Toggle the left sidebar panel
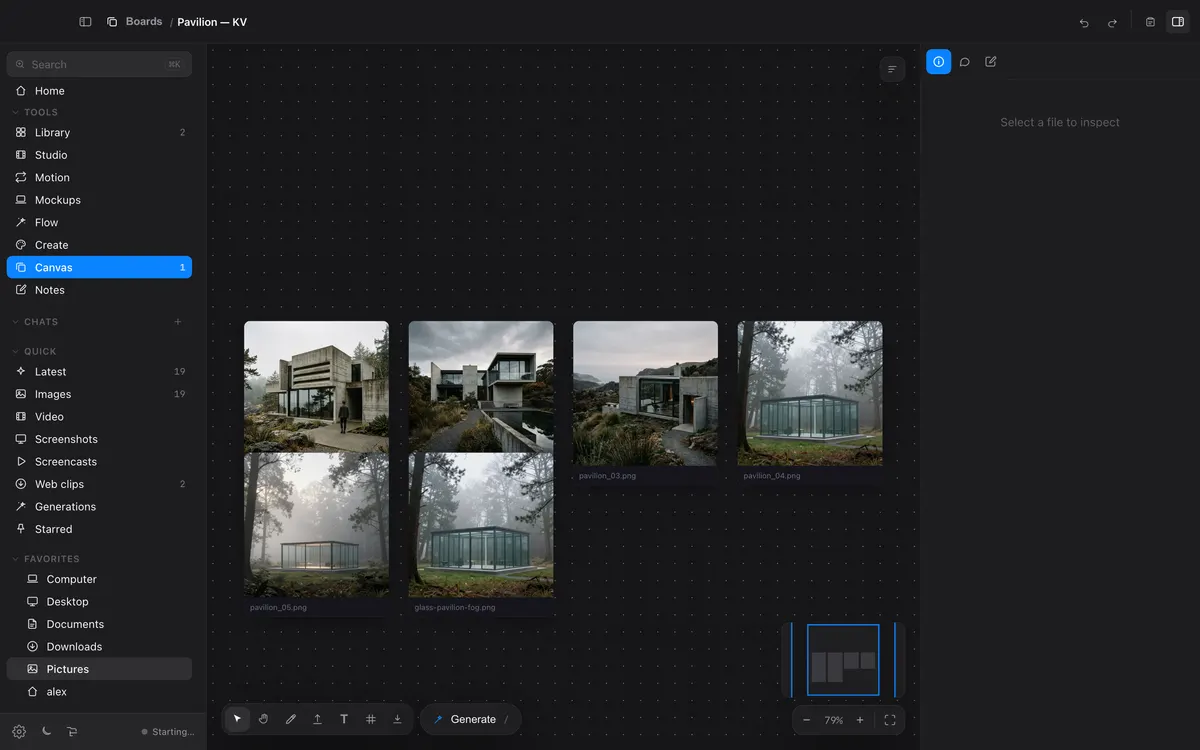Image resolution: width=1200 pixels, height=750 pixels. [85, 22]
